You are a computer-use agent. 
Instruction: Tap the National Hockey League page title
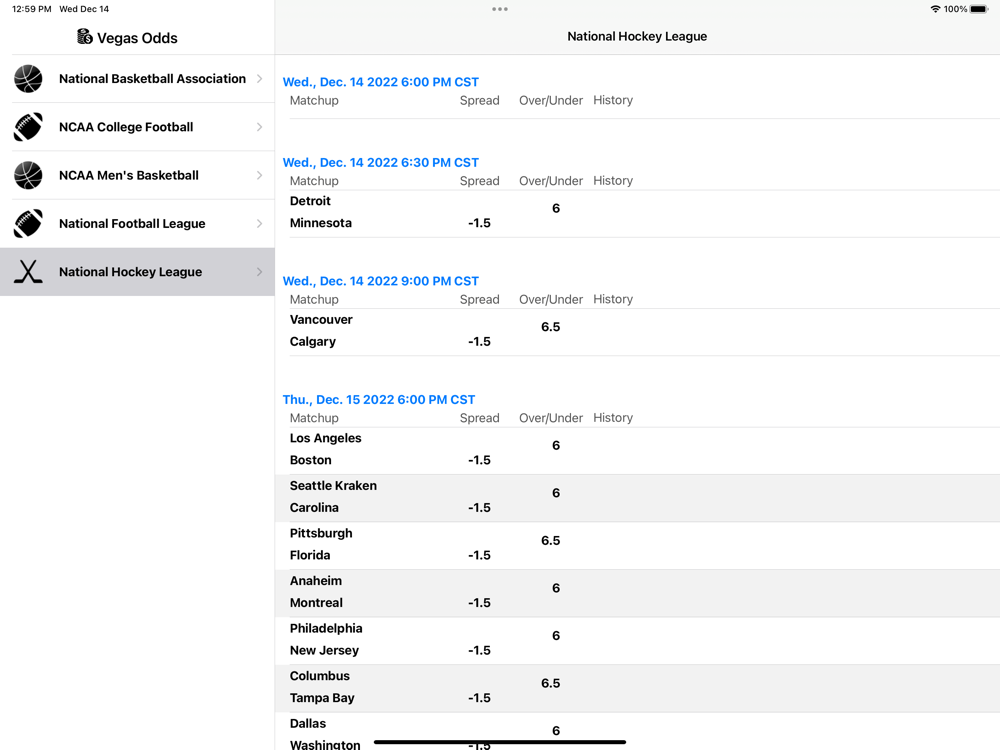[x=637, y=36]
